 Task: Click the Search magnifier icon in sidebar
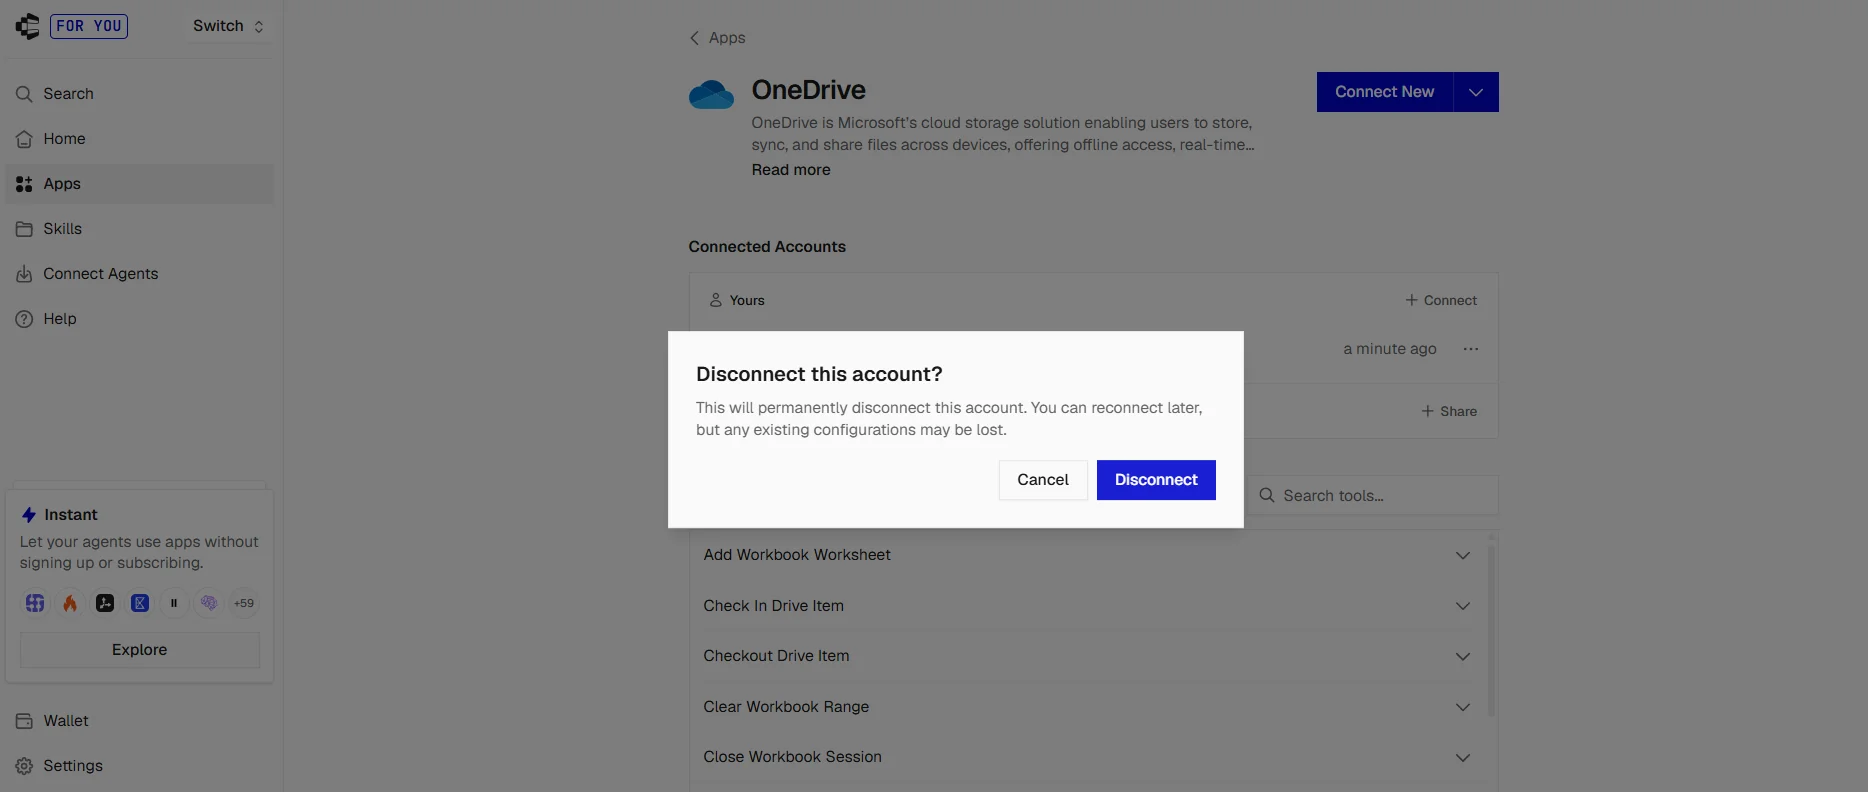[24, 94]
